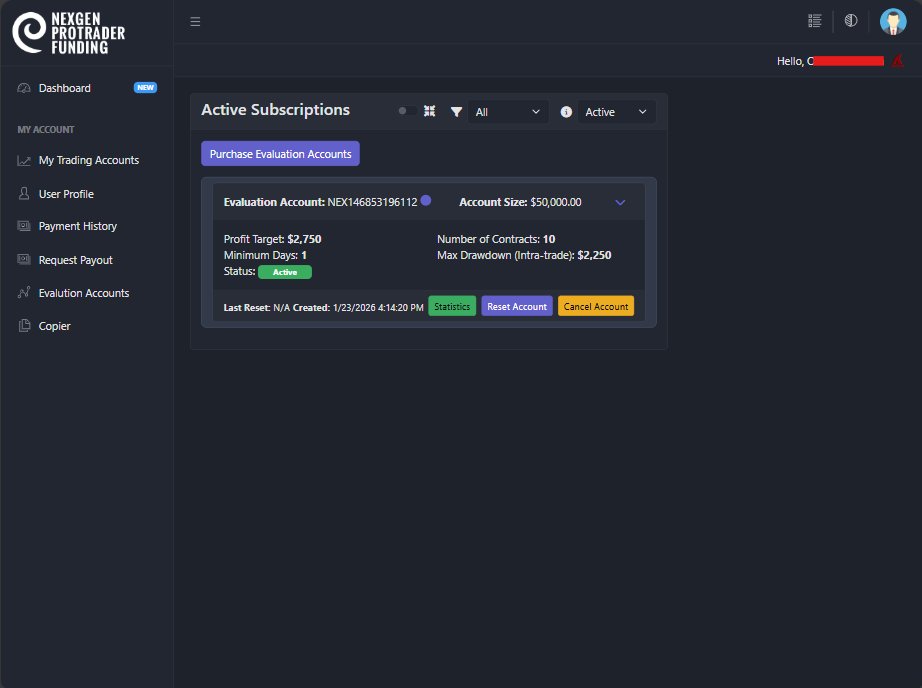The image size is (922, 688).
Task: Click the purple status dot by account number
Action: point(426,201)
